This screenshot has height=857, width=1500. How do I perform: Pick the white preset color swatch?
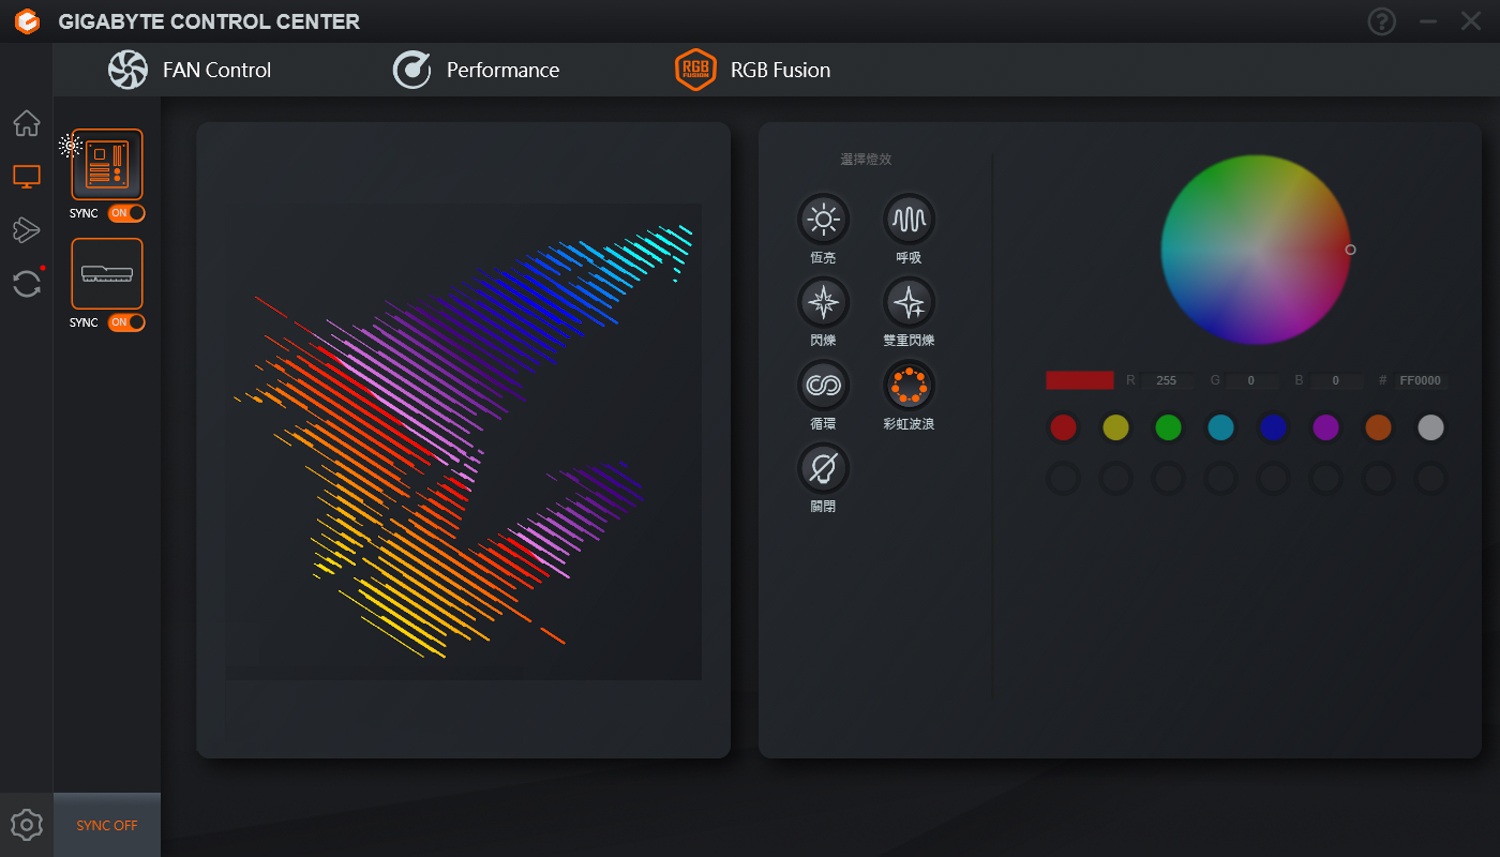pos(1431,428)
